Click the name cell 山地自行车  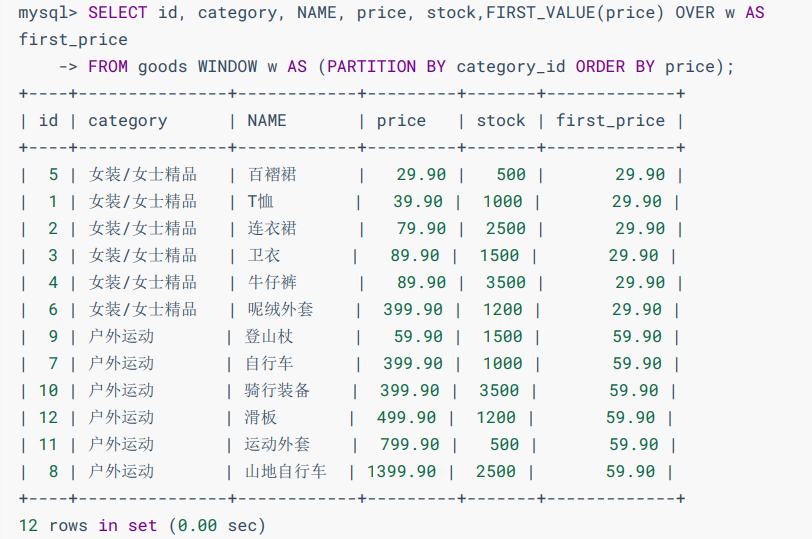pyautogui.click(x=285, y=471)
